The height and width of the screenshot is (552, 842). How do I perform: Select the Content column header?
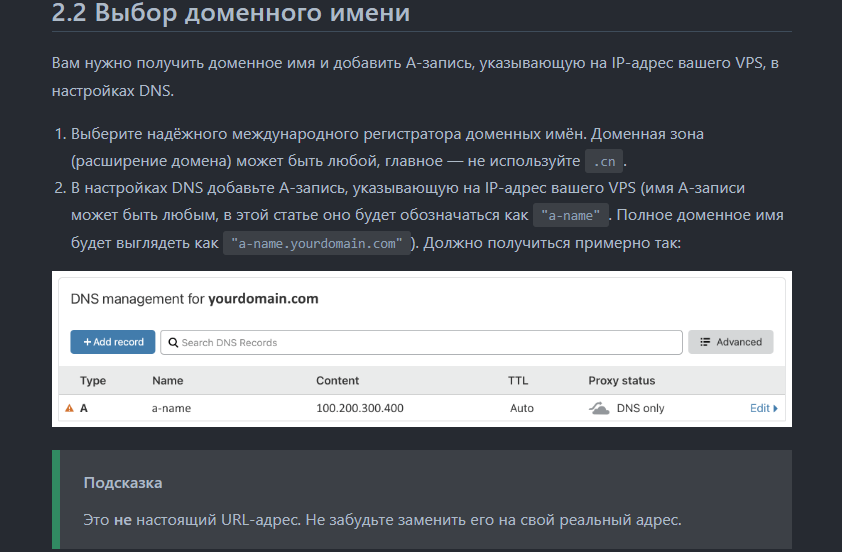(x=337, y=381)
